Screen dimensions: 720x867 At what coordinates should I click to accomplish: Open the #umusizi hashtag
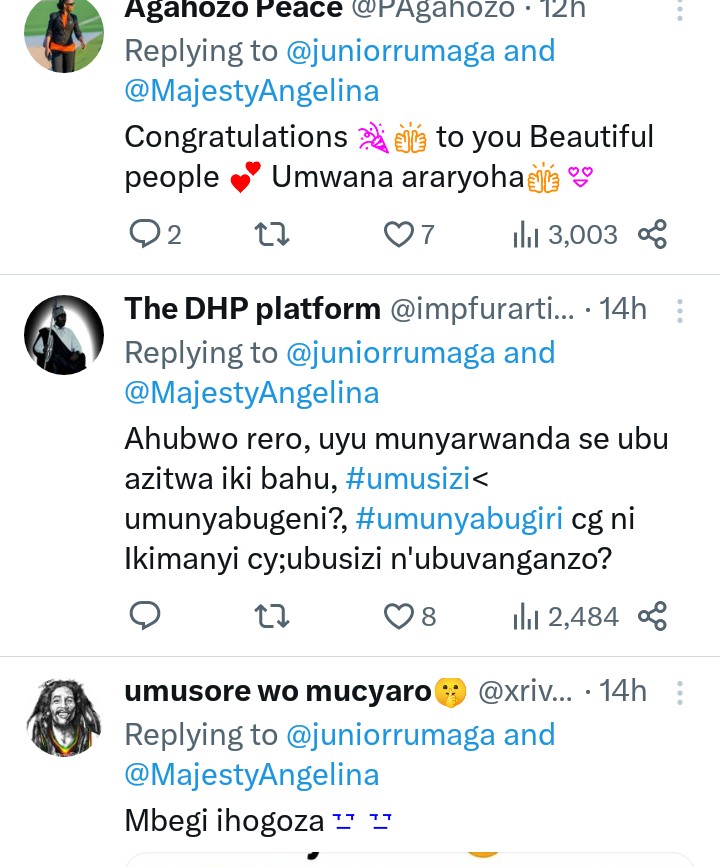[407, 480]
